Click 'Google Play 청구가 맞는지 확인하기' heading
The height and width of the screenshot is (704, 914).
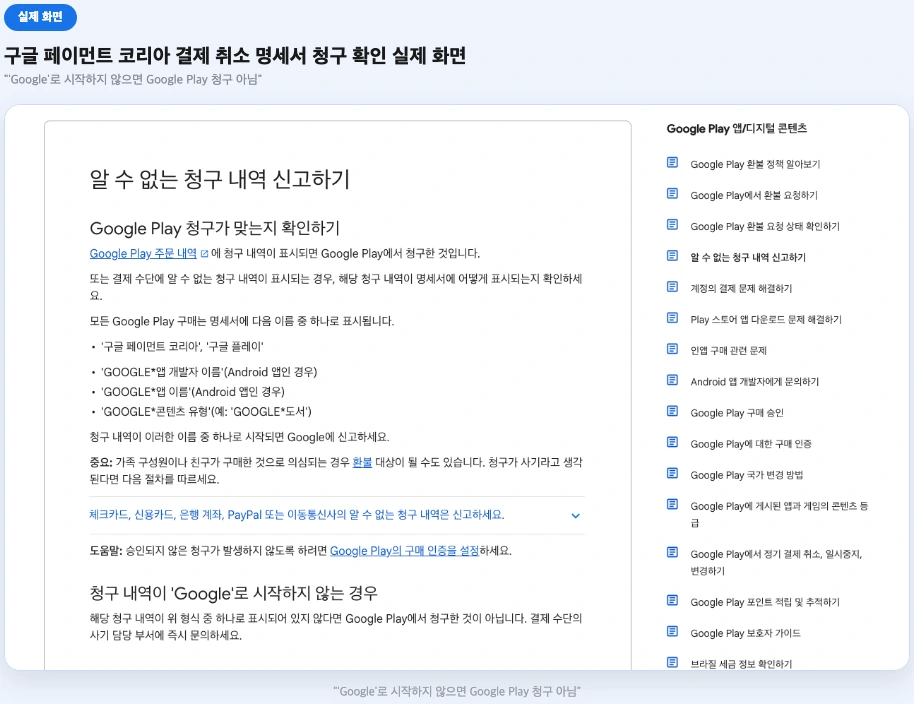click(x=215, y=228)
